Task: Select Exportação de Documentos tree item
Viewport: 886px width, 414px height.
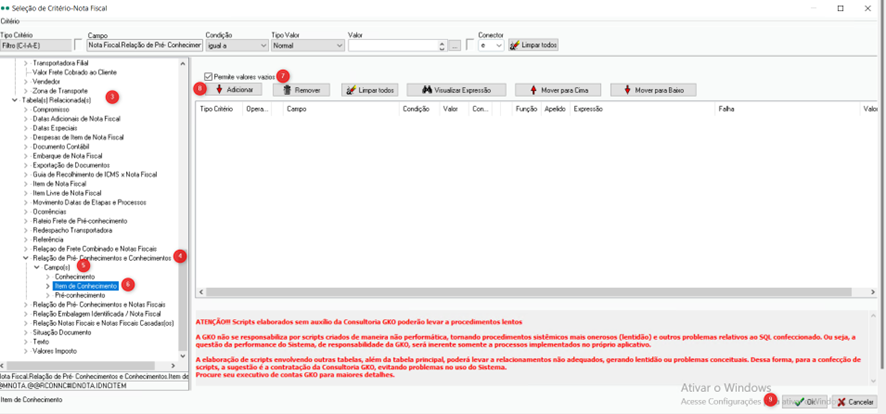Action: (x=71, y=165)
